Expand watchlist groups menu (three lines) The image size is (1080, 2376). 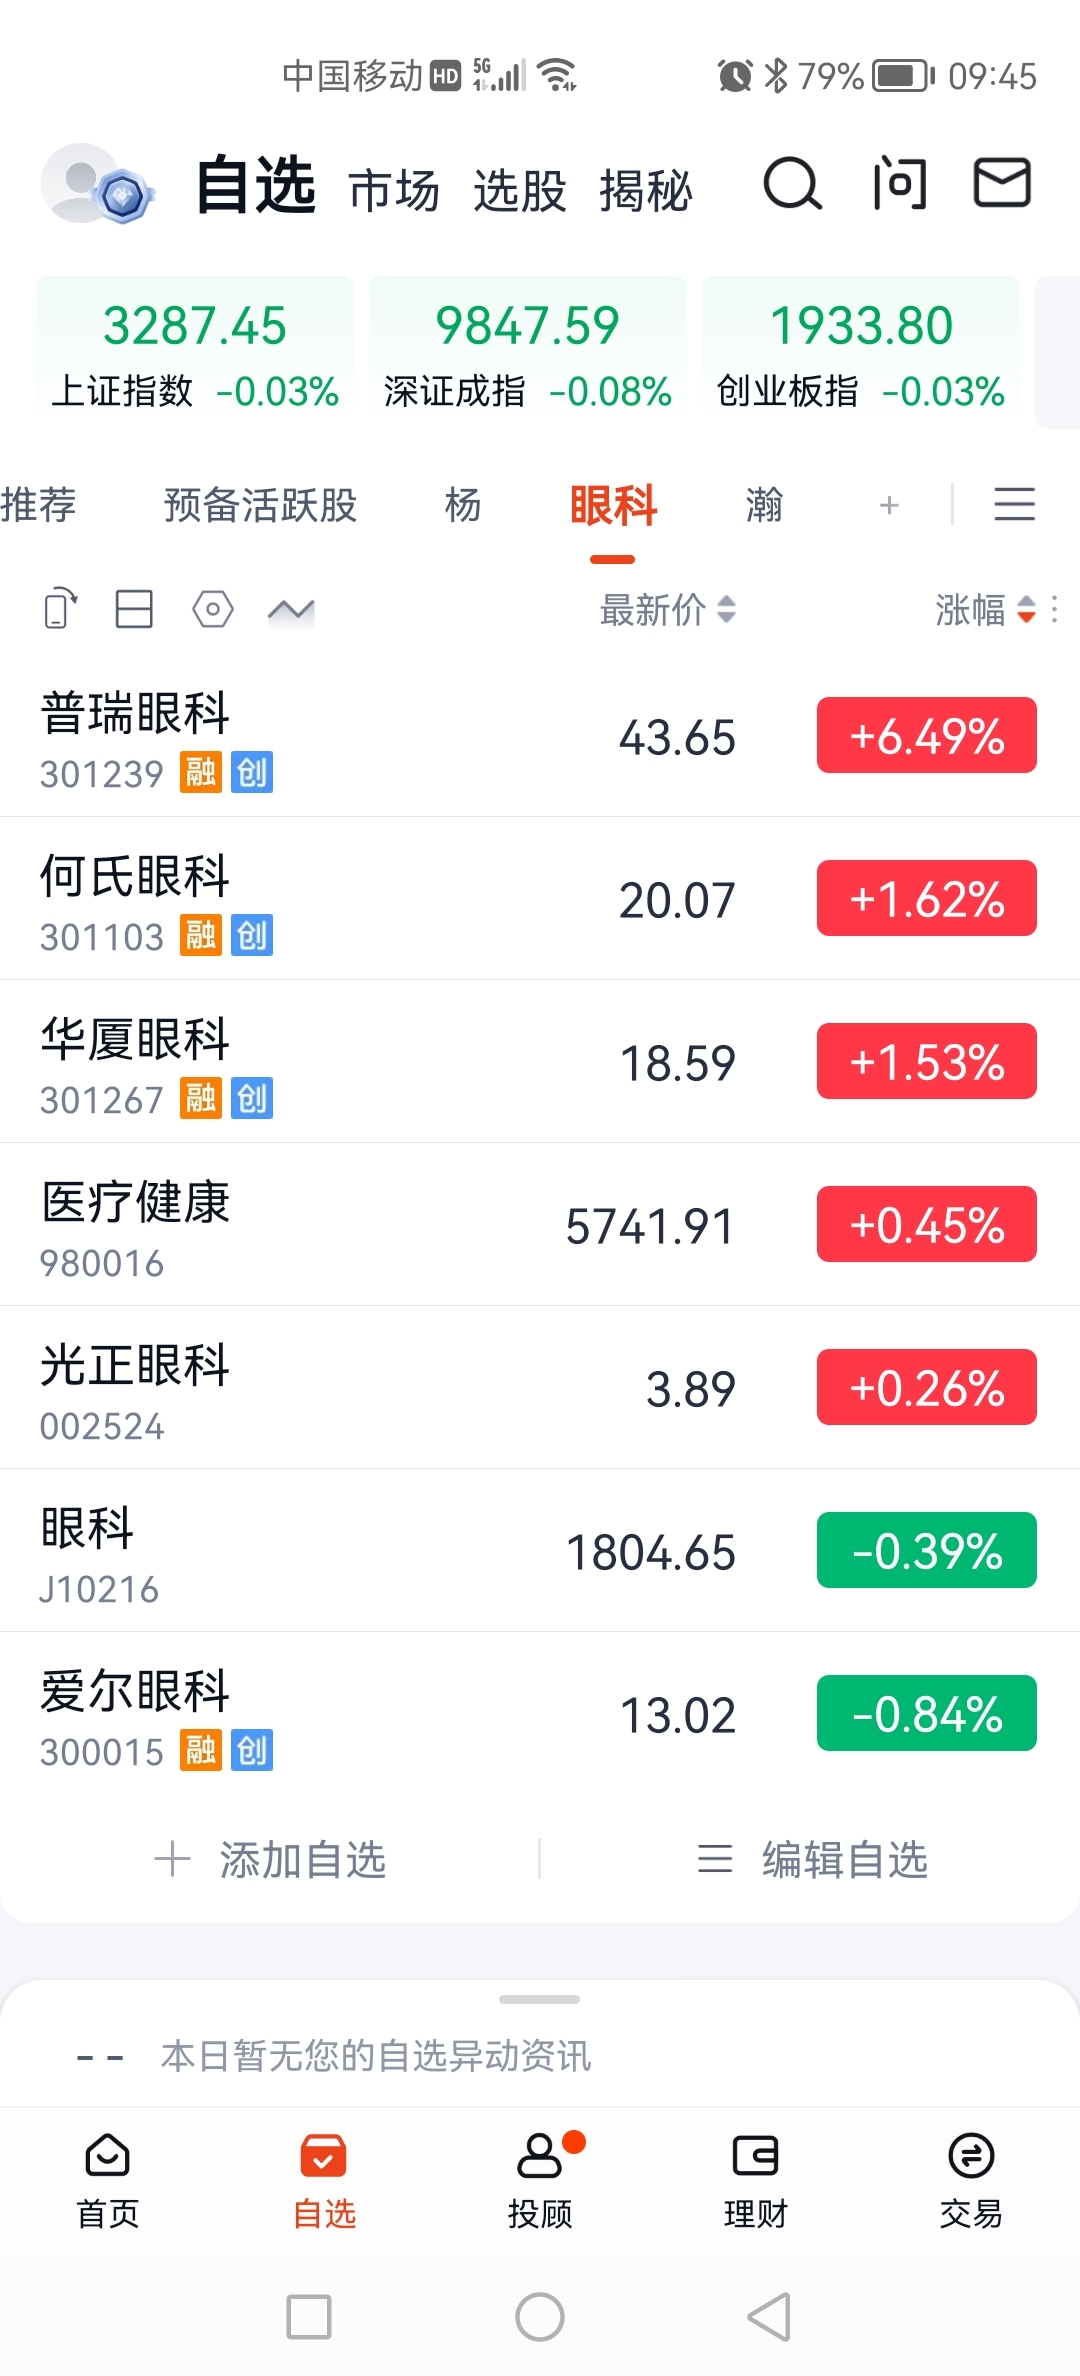point(1014,504)
